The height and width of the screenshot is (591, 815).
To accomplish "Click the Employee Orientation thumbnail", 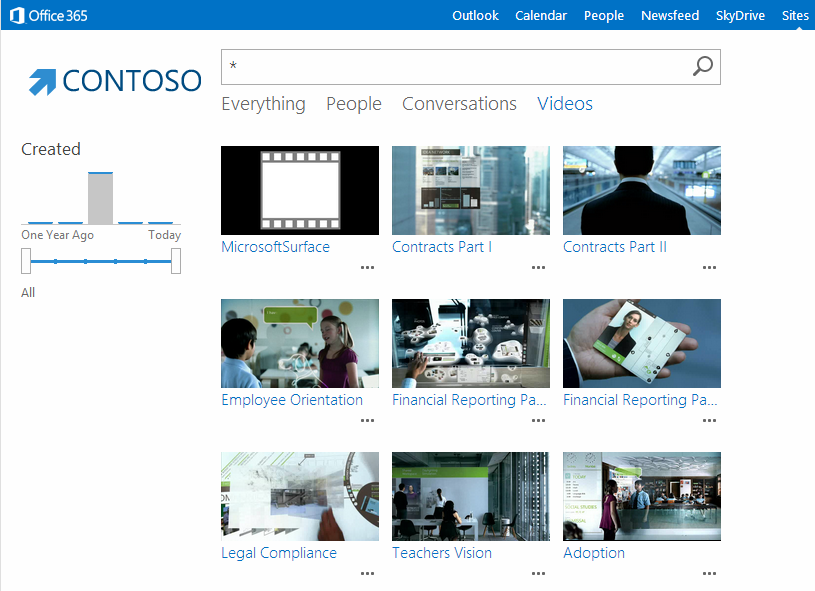I will pos(300,343).
